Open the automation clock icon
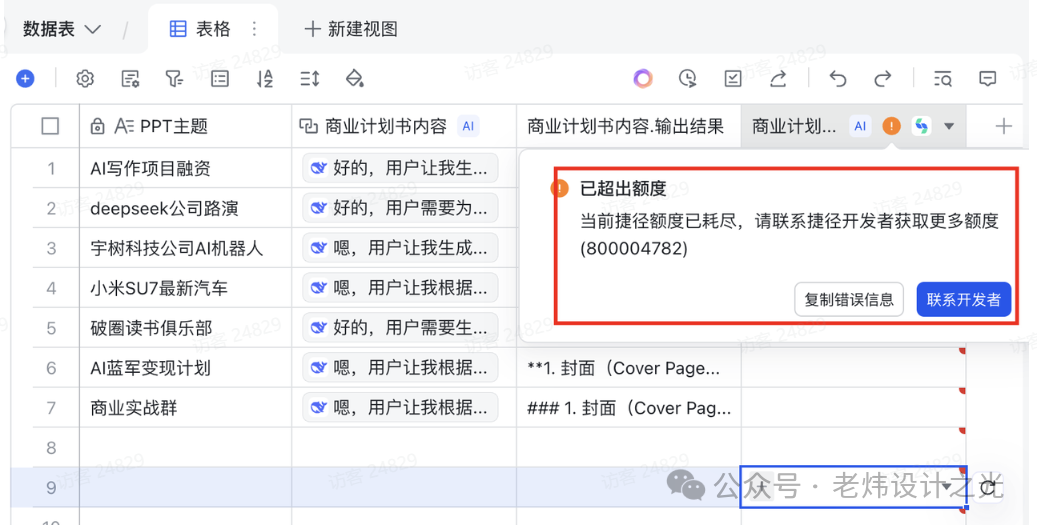1037x527 pixels. (688, 79)
